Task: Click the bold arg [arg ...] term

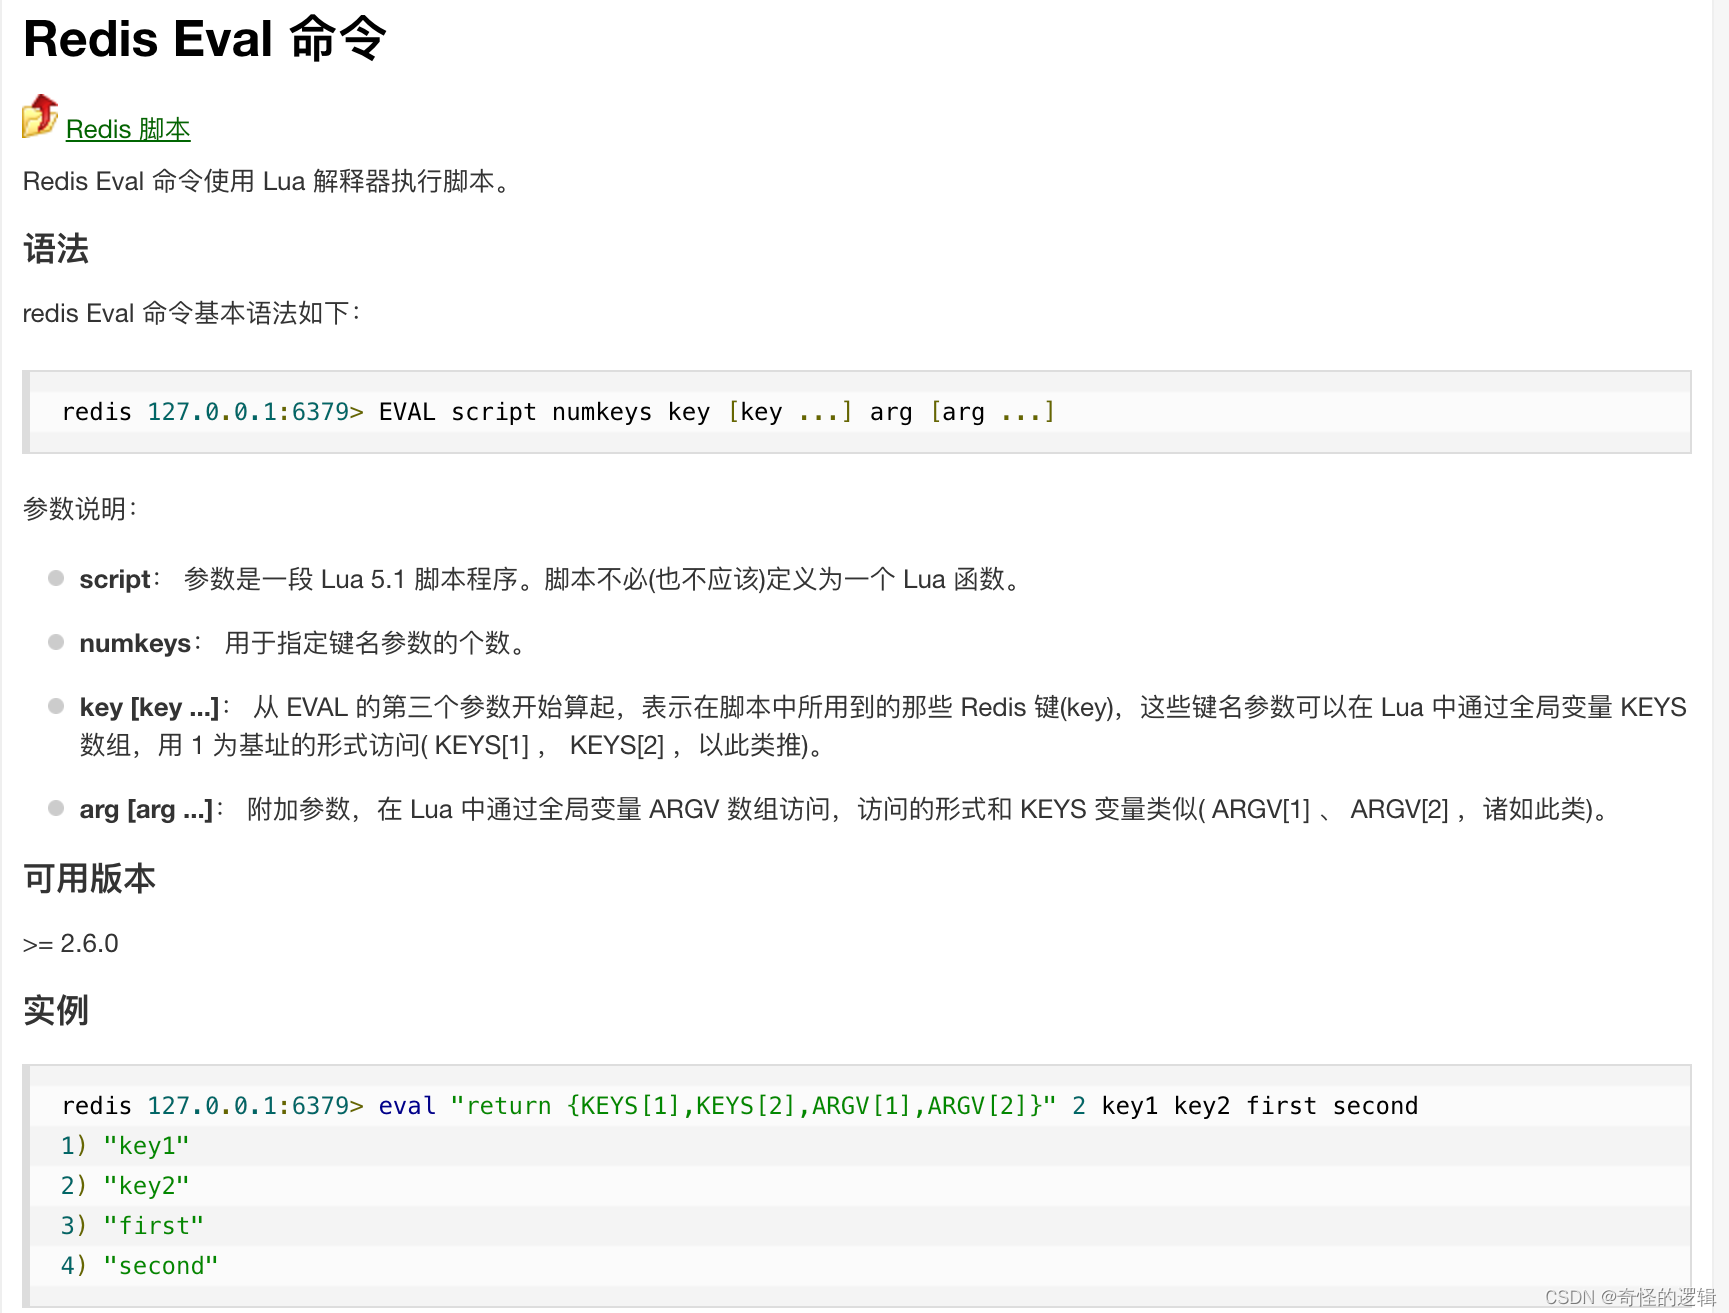Action: point(146,809)
